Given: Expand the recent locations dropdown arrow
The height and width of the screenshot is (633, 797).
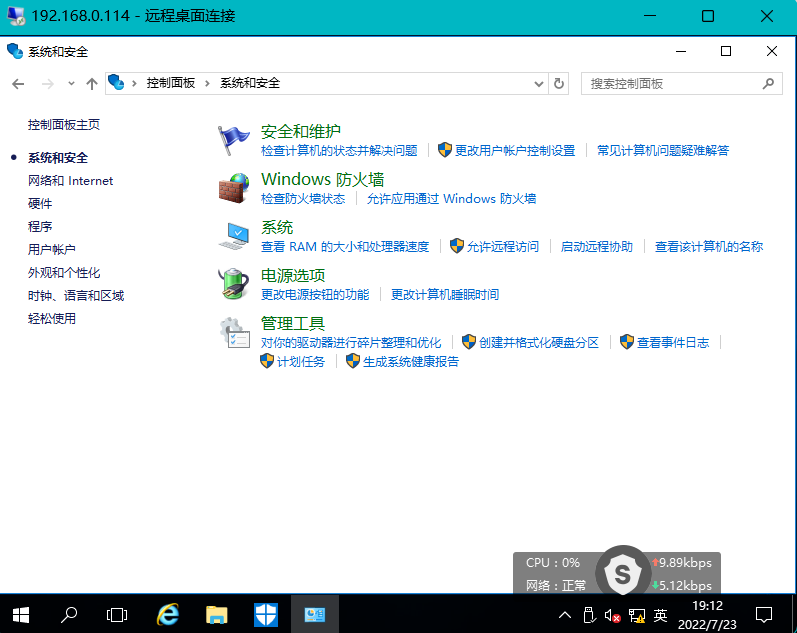Looking at the screenshot, I should 71,84.
